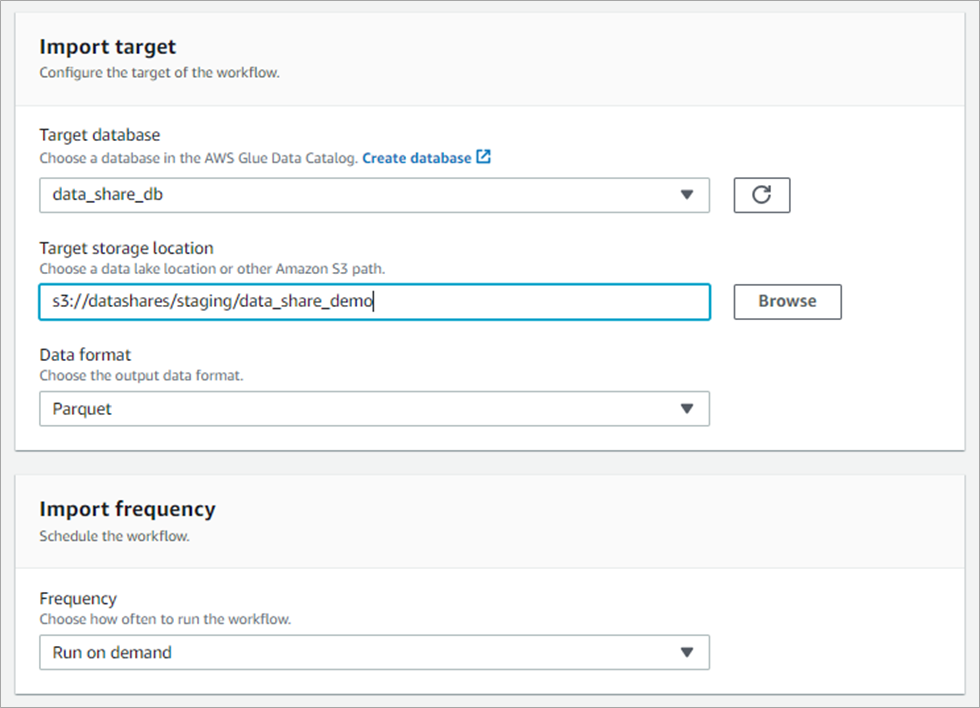Click the Frequency dropdown arrow
This screenshot has width=980, height=708.
point(686,652)
